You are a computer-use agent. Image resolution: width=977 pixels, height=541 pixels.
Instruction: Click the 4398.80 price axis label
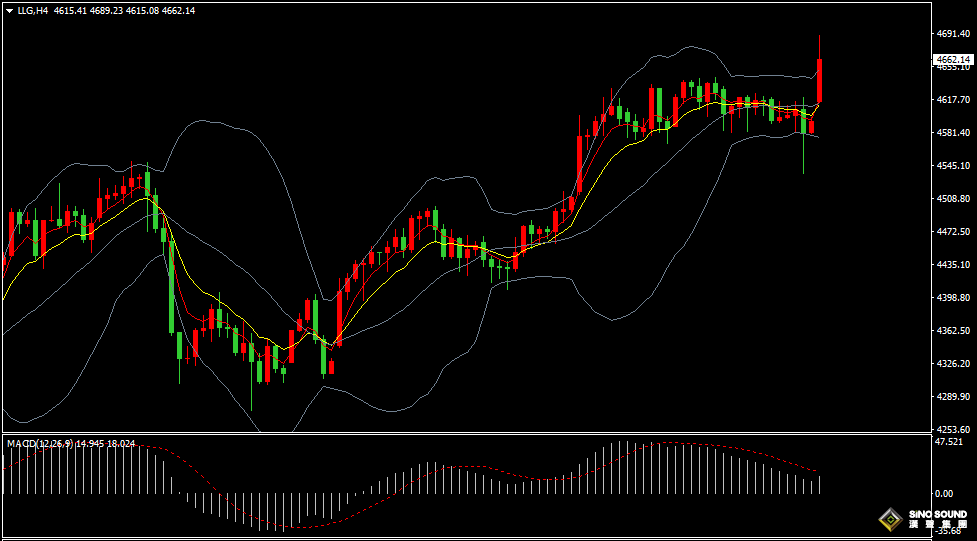click(x=953, y=298)
